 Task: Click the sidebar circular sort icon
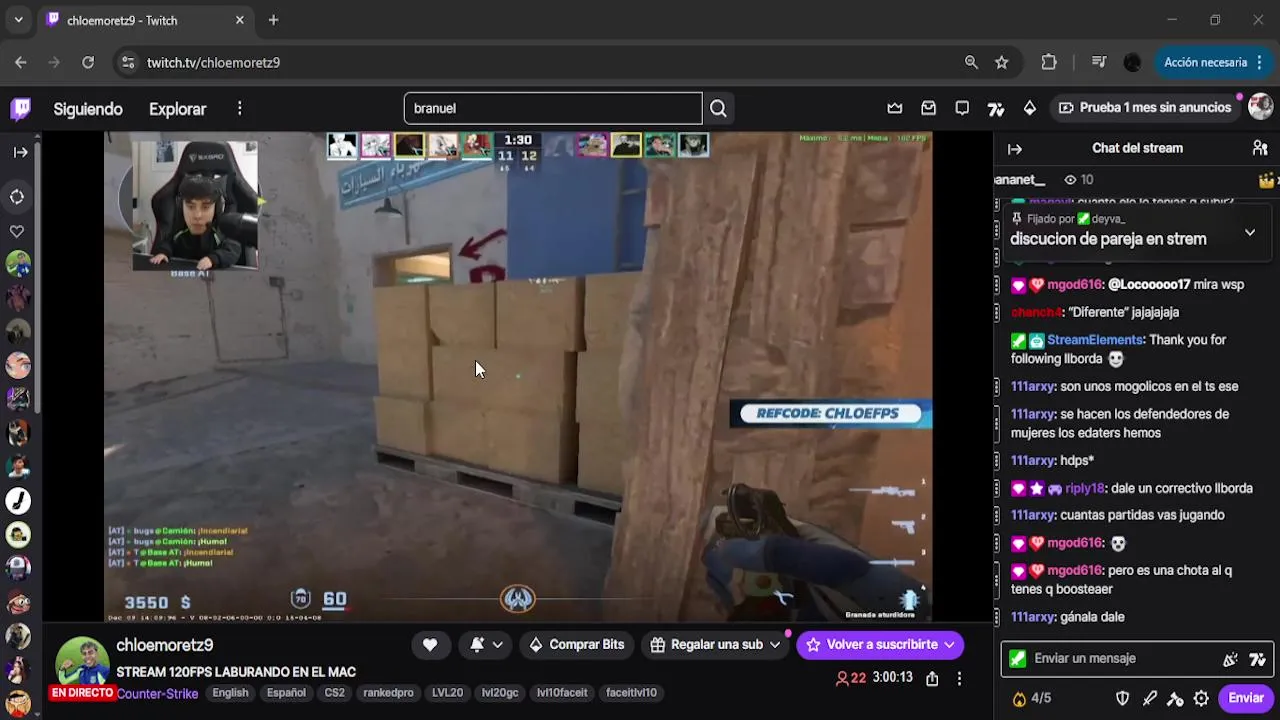[x=18, y=197]
